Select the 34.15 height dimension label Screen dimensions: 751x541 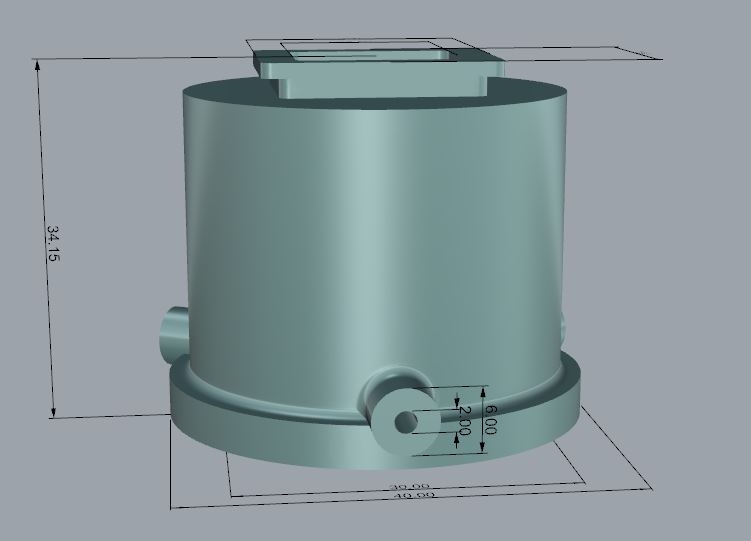click(x=54, y=243)
